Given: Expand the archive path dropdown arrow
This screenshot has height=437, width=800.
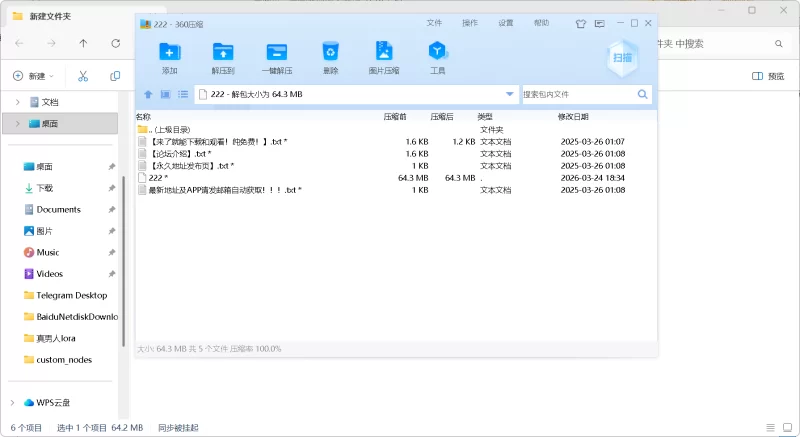Looking at the screenshot, I should coord(510,95).
